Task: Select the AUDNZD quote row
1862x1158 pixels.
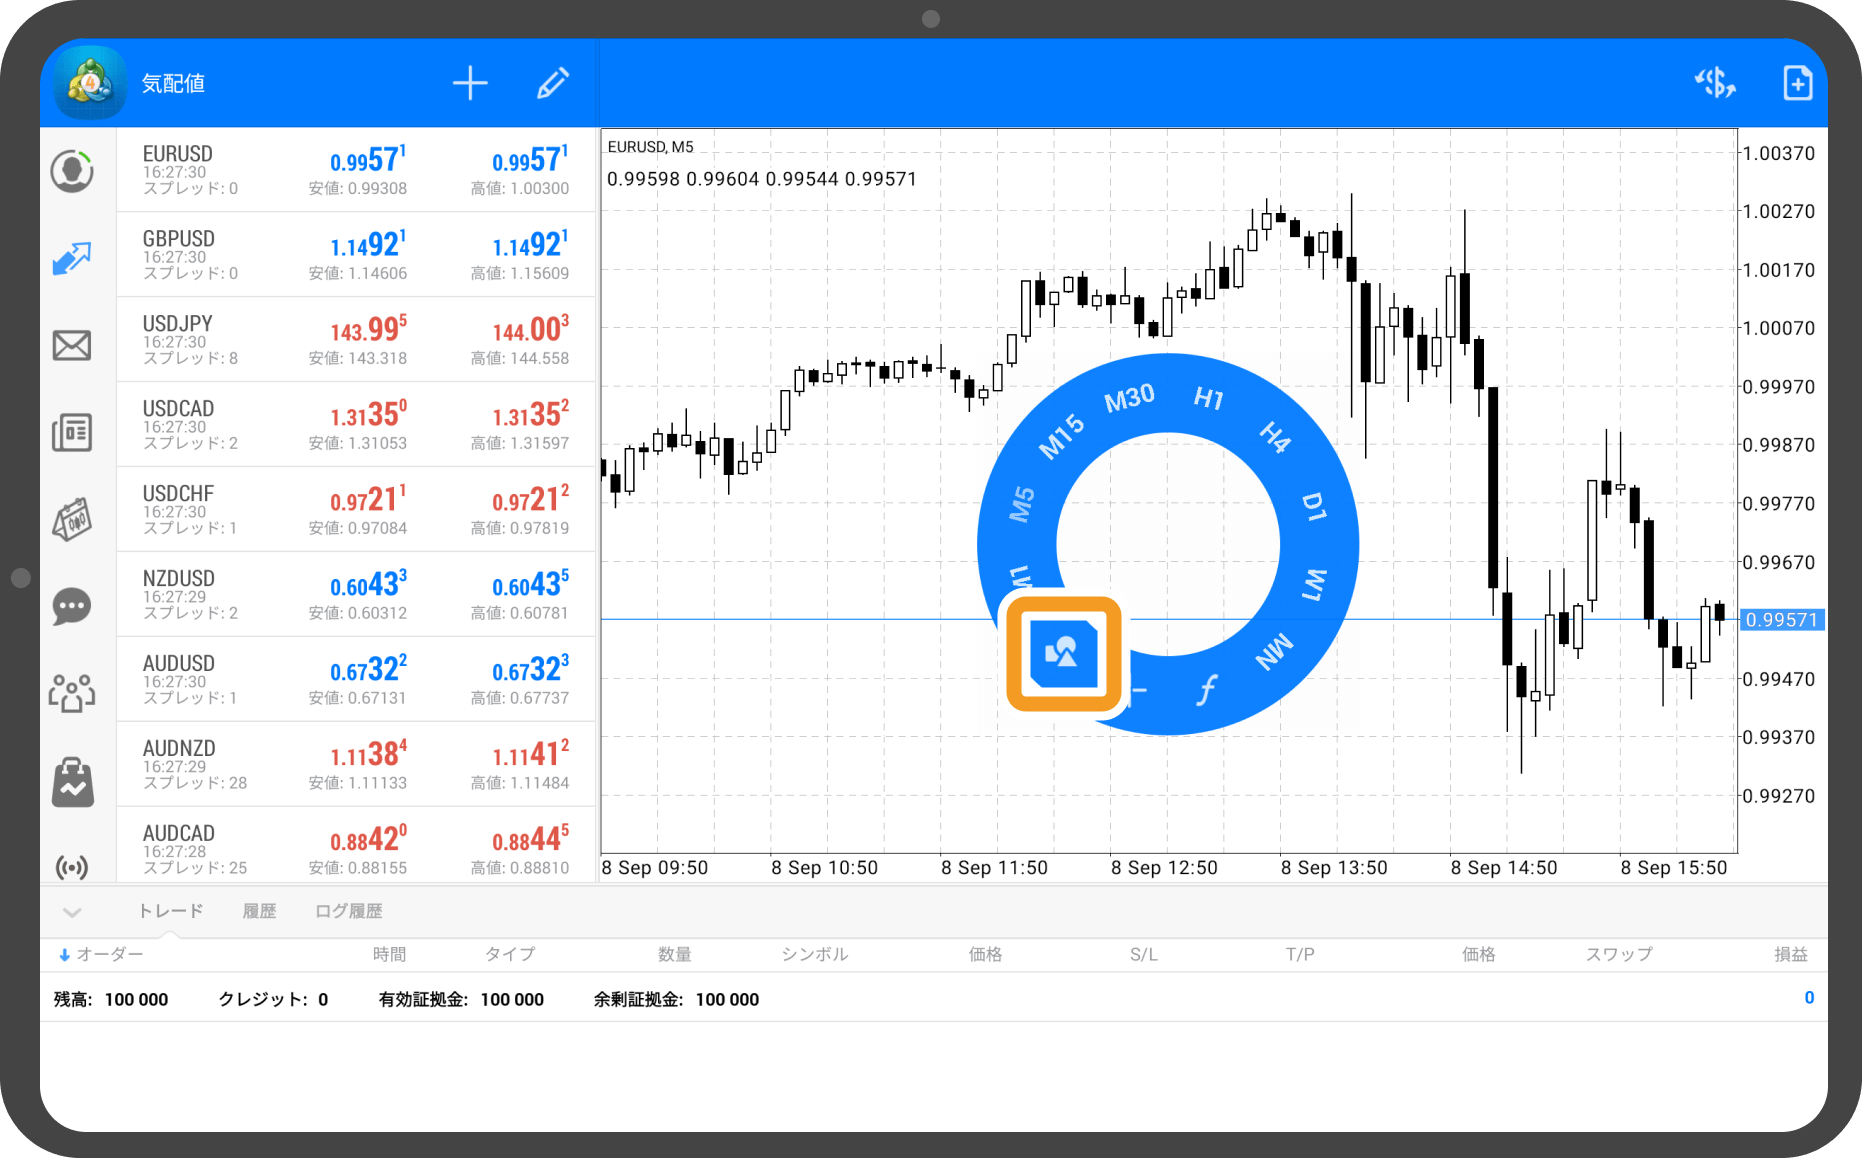Action: pyautogui.click(x=356, y=765)
